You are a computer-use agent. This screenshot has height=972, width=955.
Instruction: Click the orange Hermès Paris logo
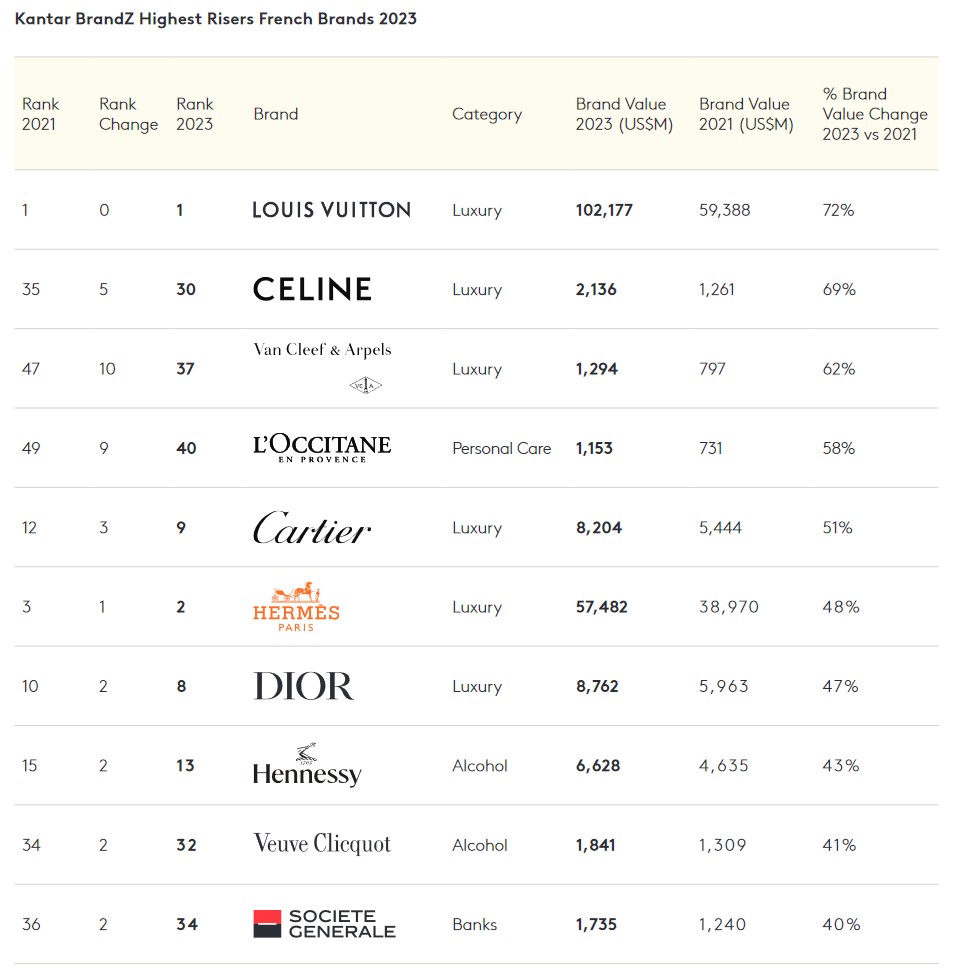[x=296, y=606]
